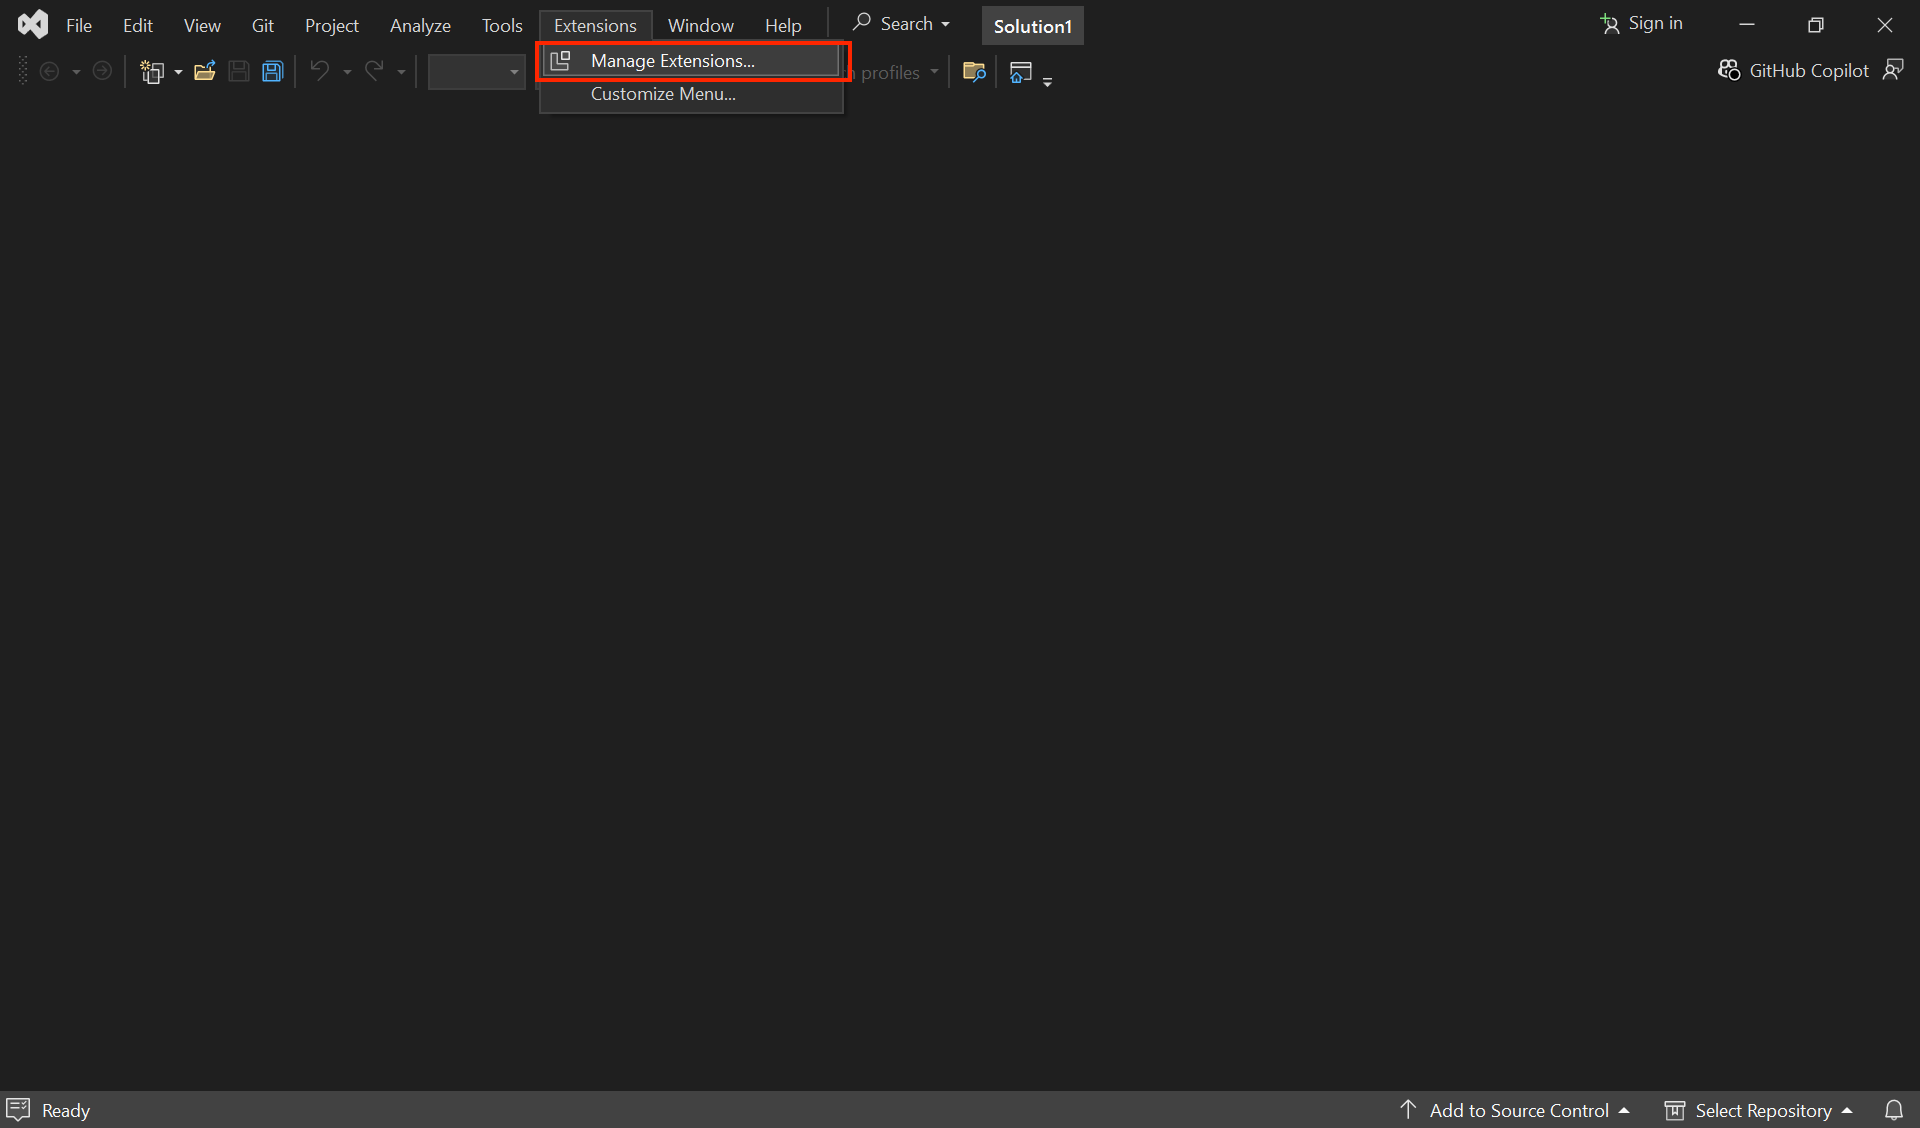Click the New Project toolbar icon
Screen dimensions: 1920x1128
152,72
